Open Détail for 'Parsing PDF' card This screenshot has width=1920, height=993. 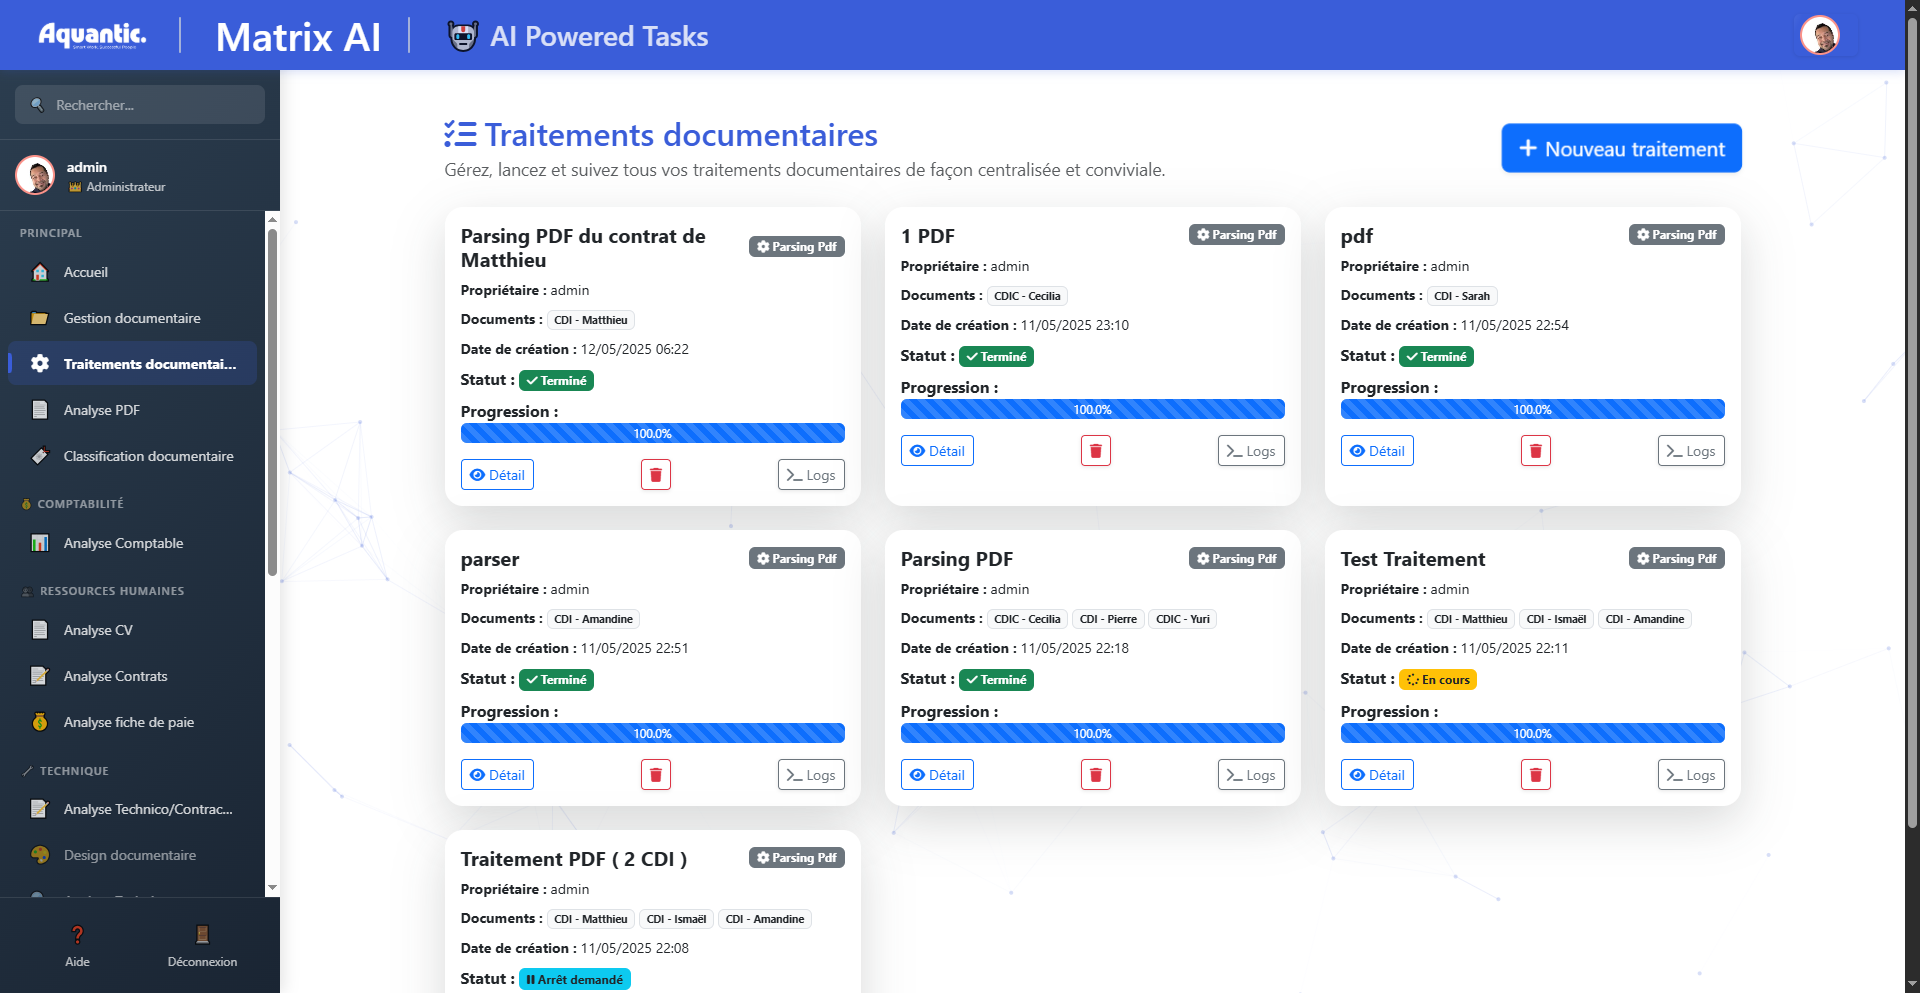coord(937,775)
